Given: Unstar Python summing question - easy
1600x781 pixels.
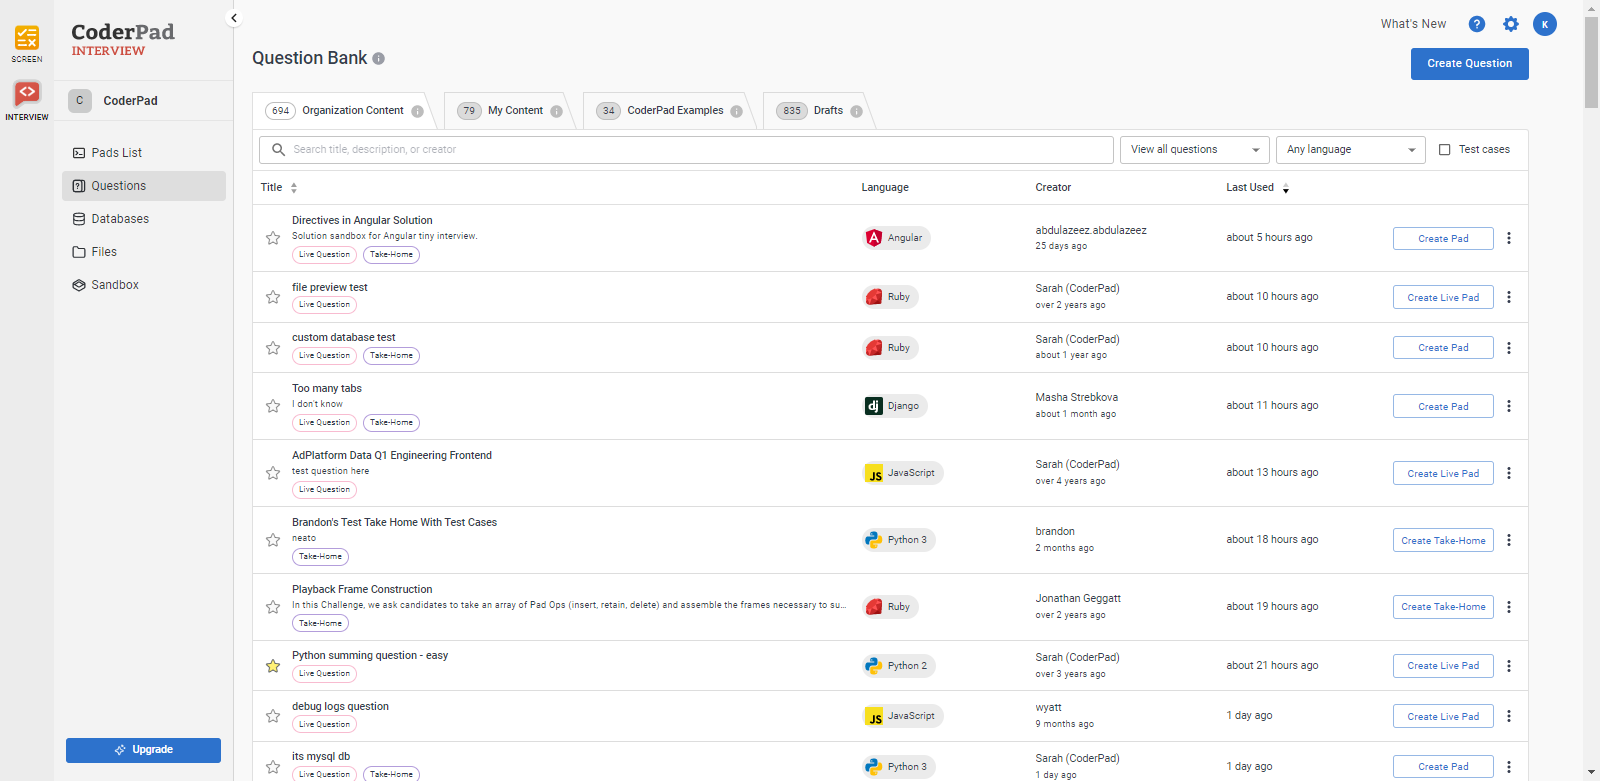Looking at the screenshot, I should [x=273, y=666].
